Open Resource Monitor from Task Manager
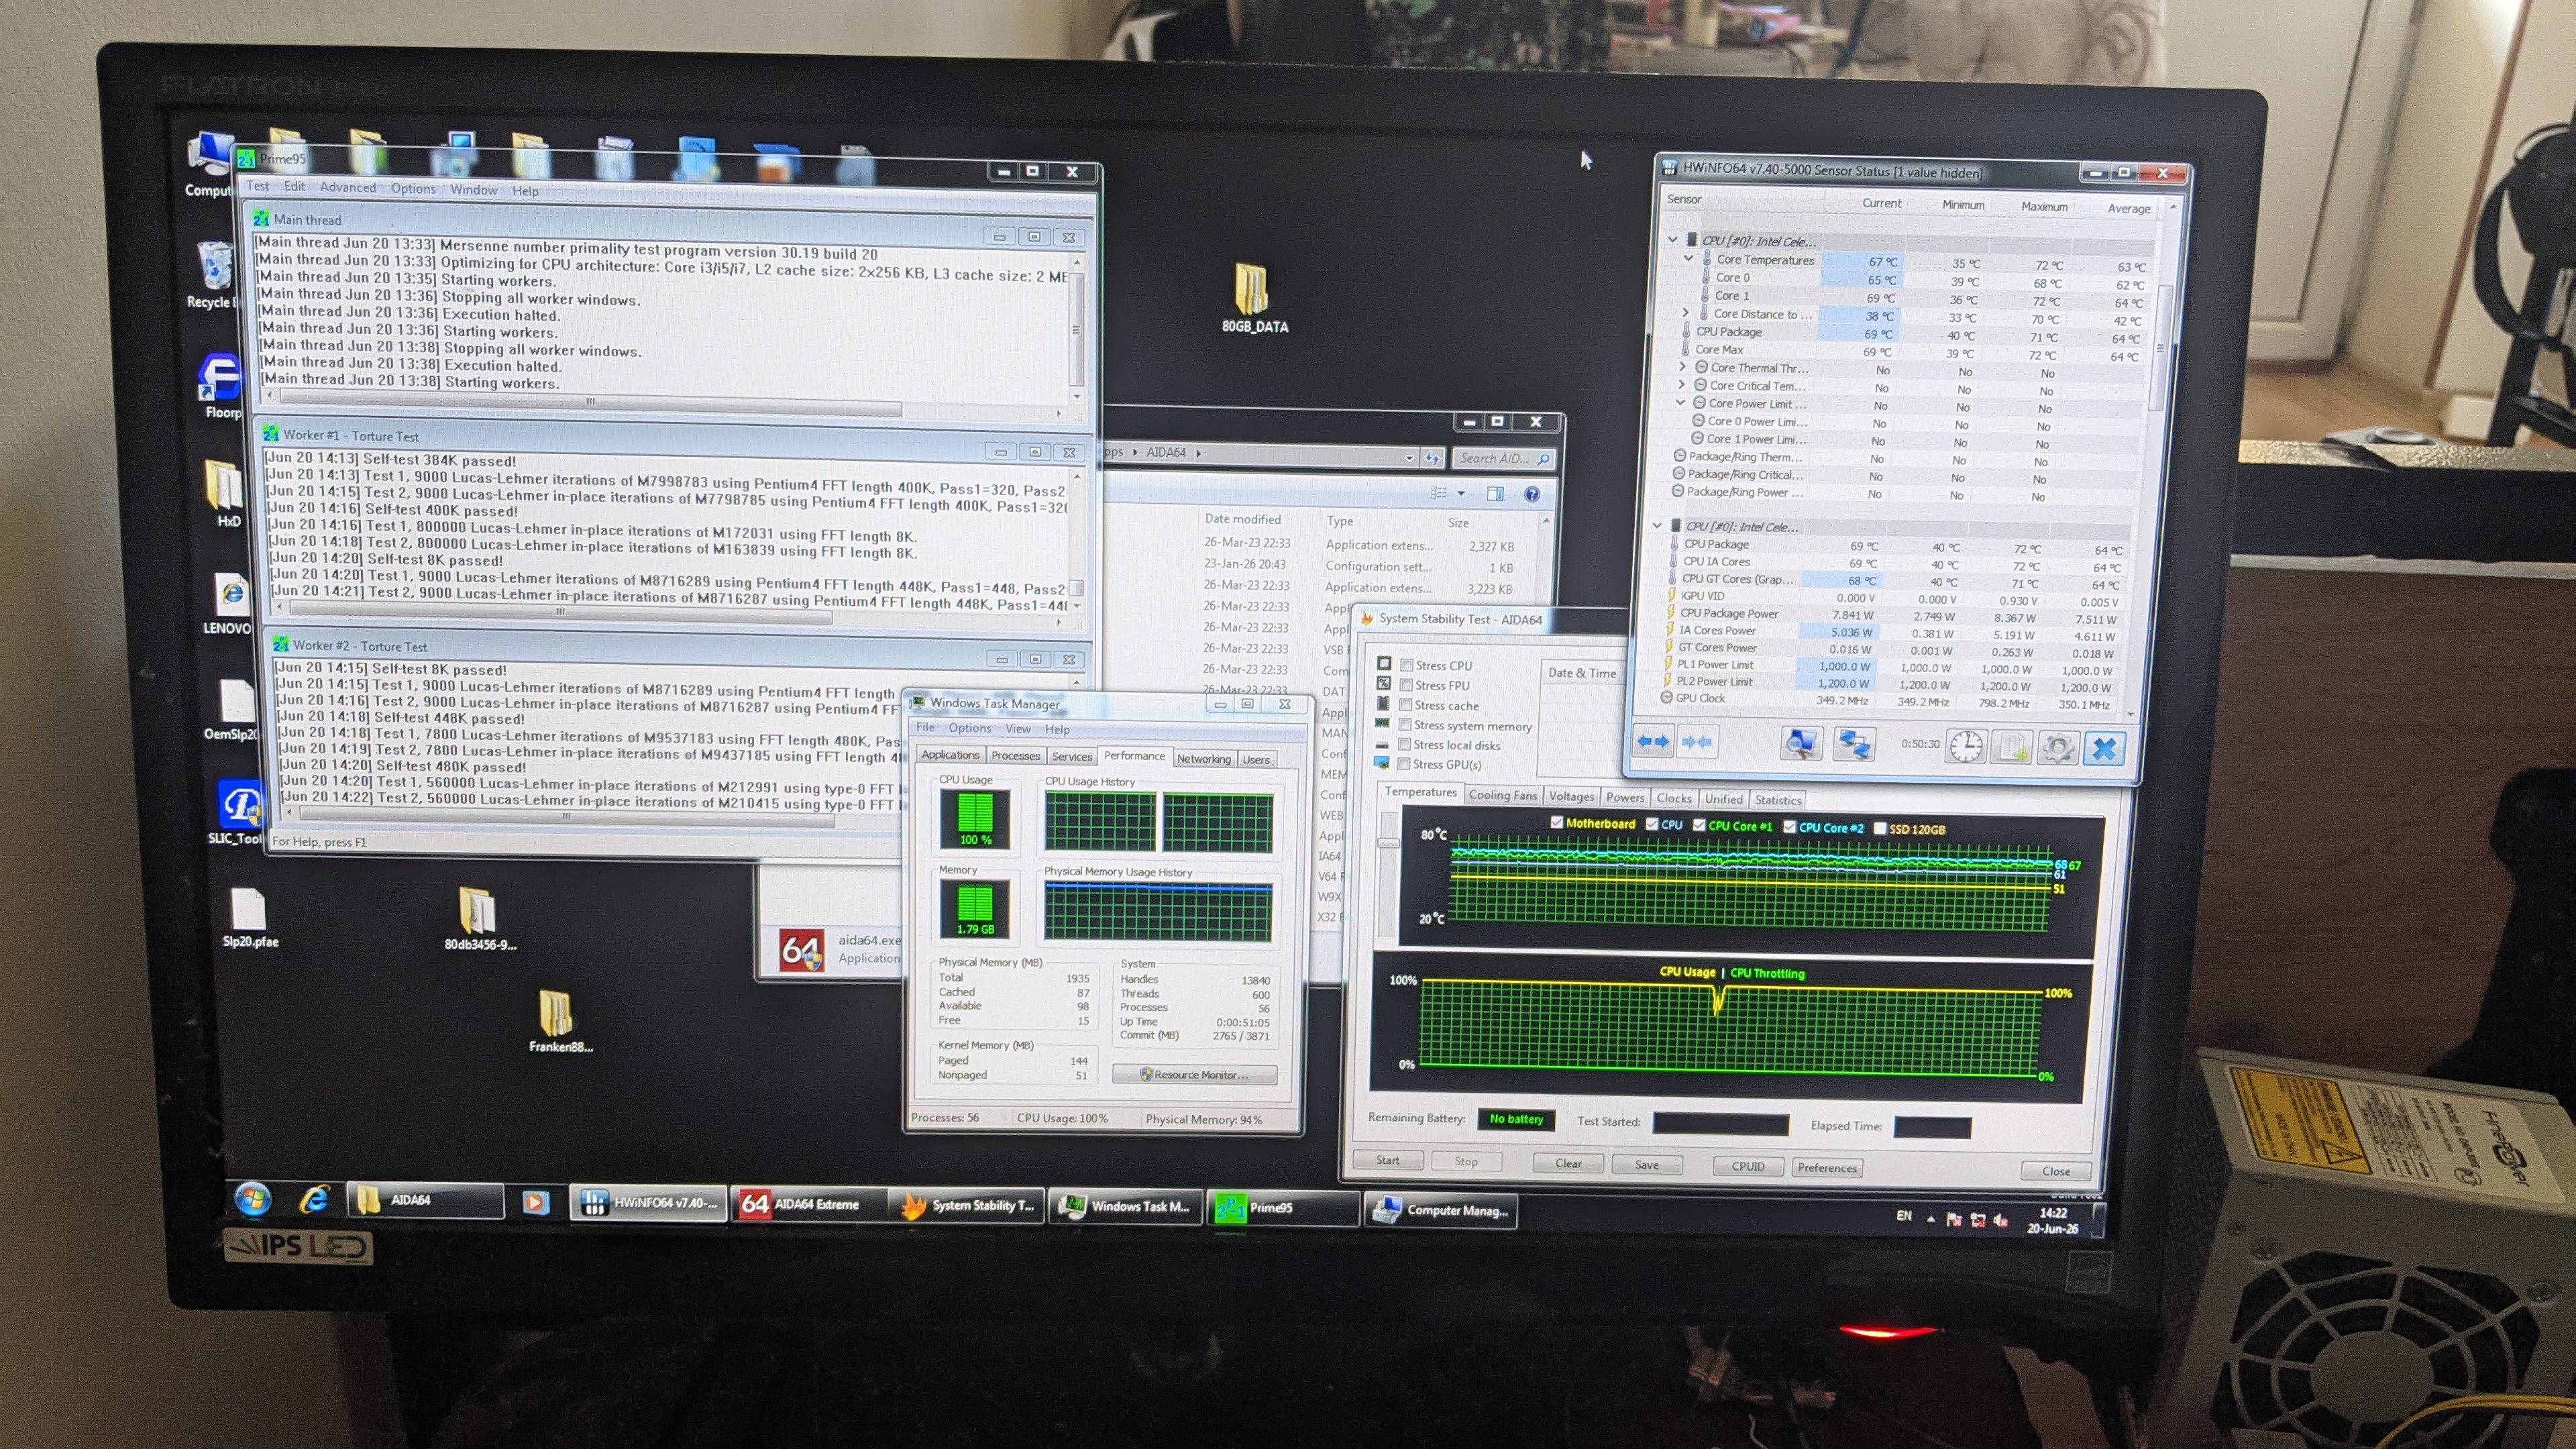 coord(1194,1074)
